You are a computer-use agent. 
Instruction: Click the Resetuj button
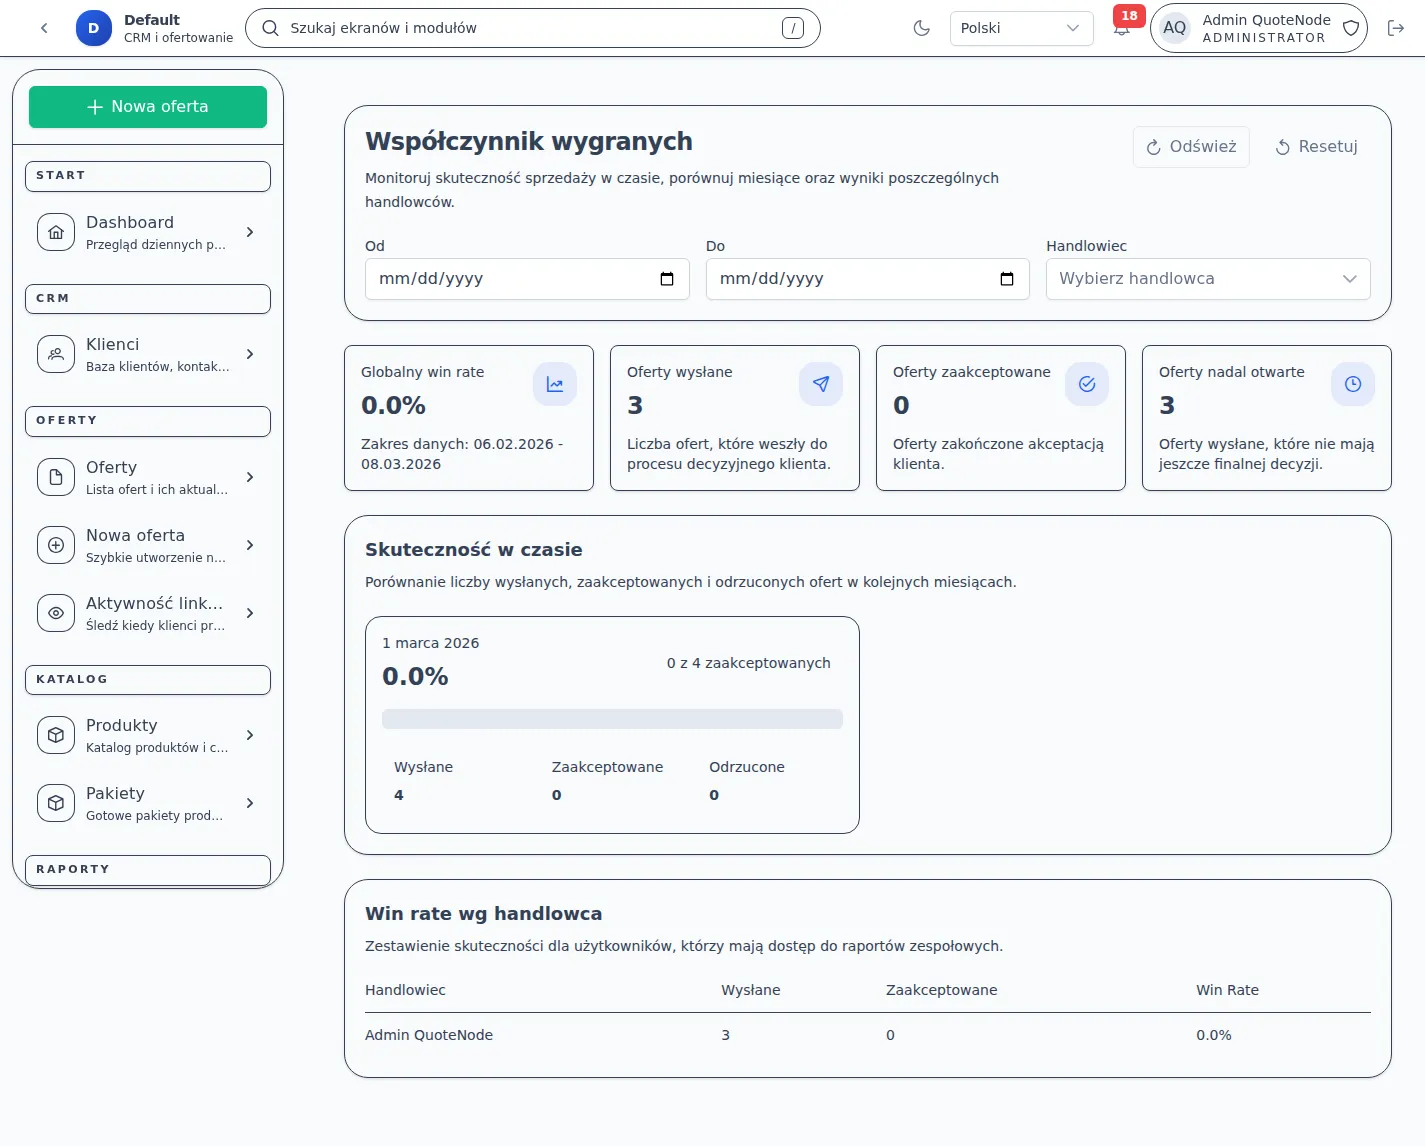click(x=1316, y=147)
